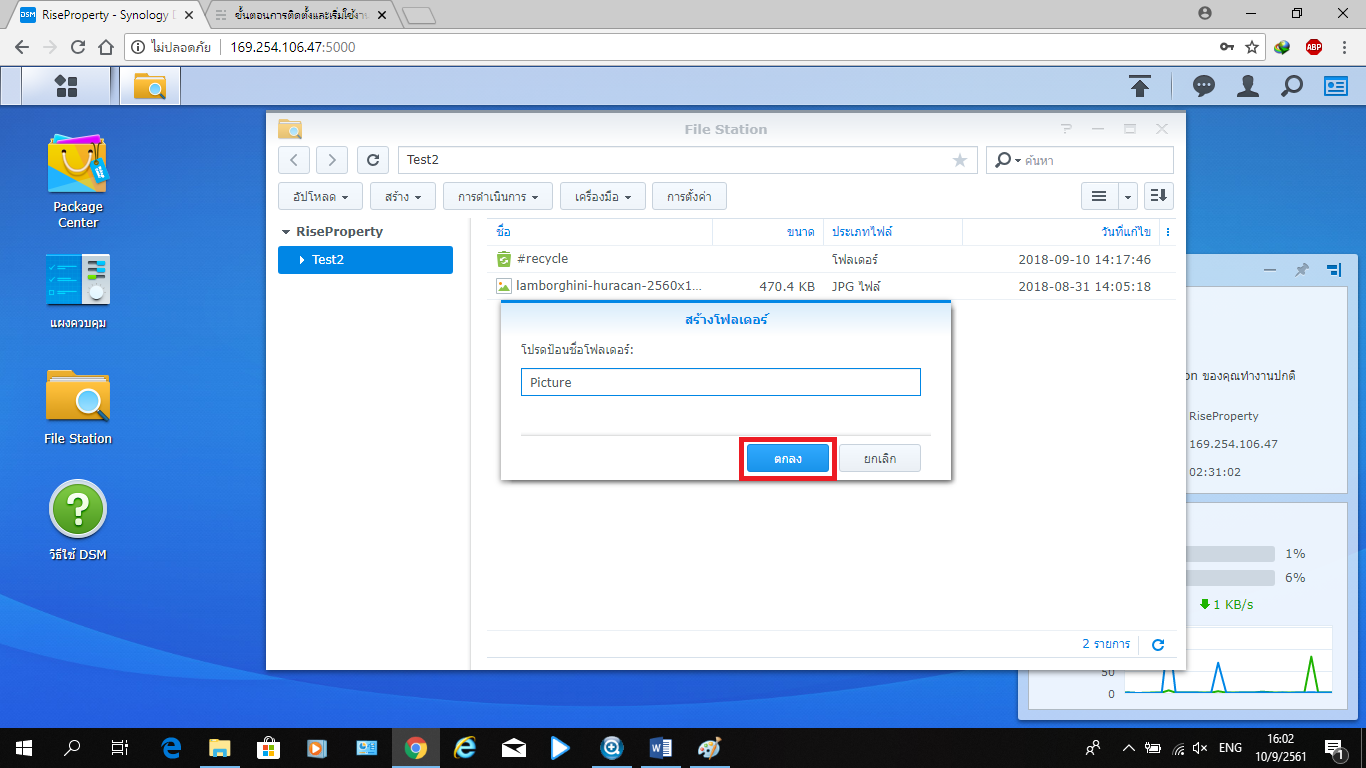1366x768 pixels.
Task: Click the folder name input field
Action: (720, 382)
